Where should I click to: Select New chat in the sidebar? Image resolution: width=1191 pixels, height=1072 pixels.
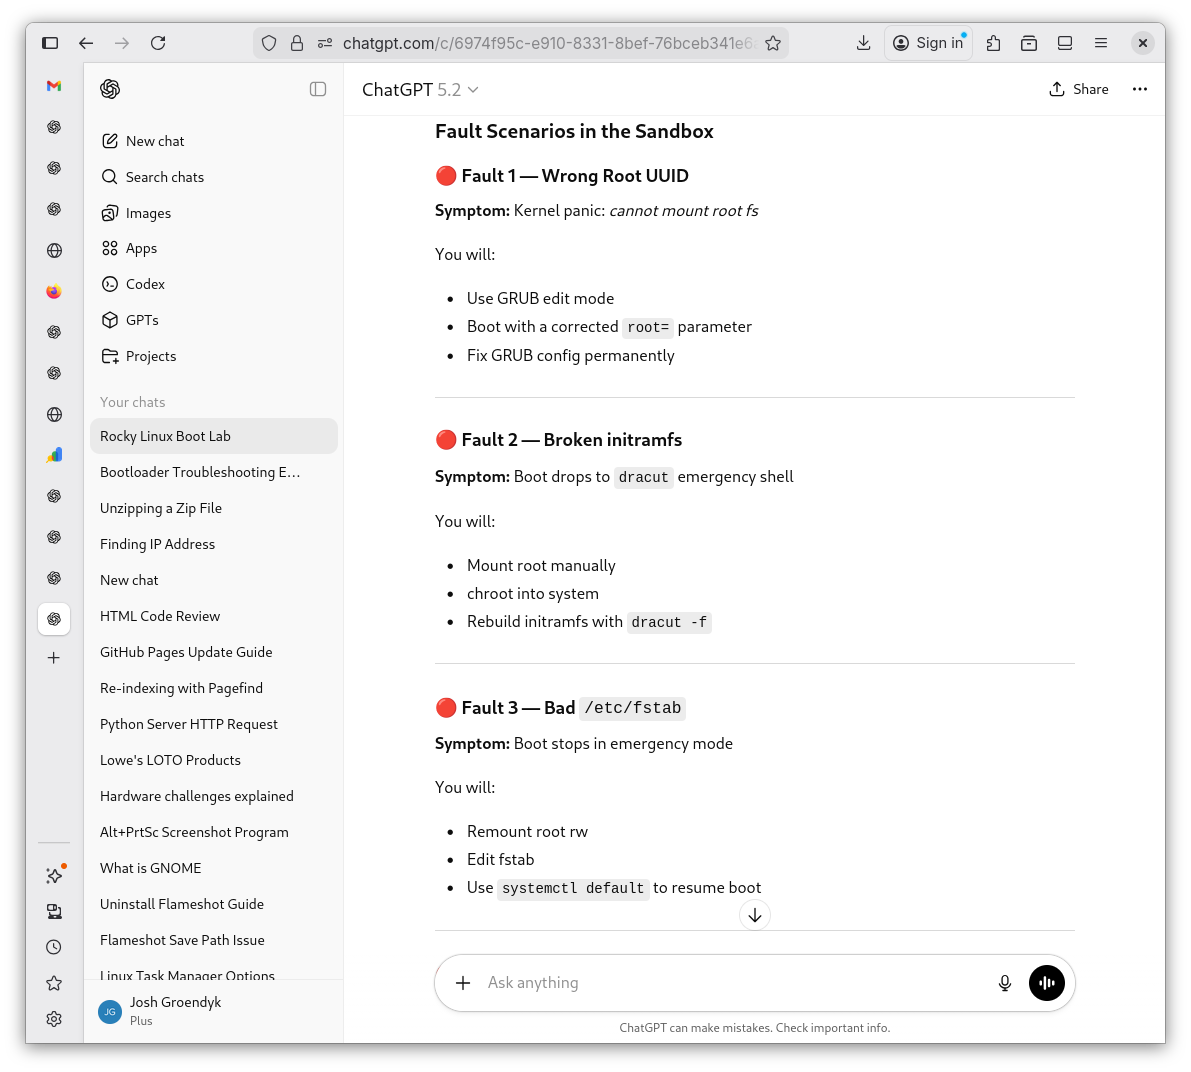click(155, 141)
